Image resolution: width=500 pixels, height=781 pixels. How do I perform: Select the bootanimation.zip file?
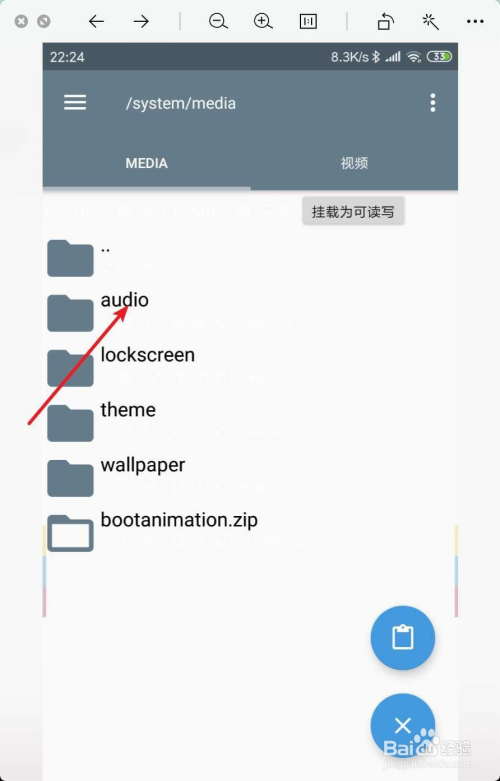[x=250, y=530]
